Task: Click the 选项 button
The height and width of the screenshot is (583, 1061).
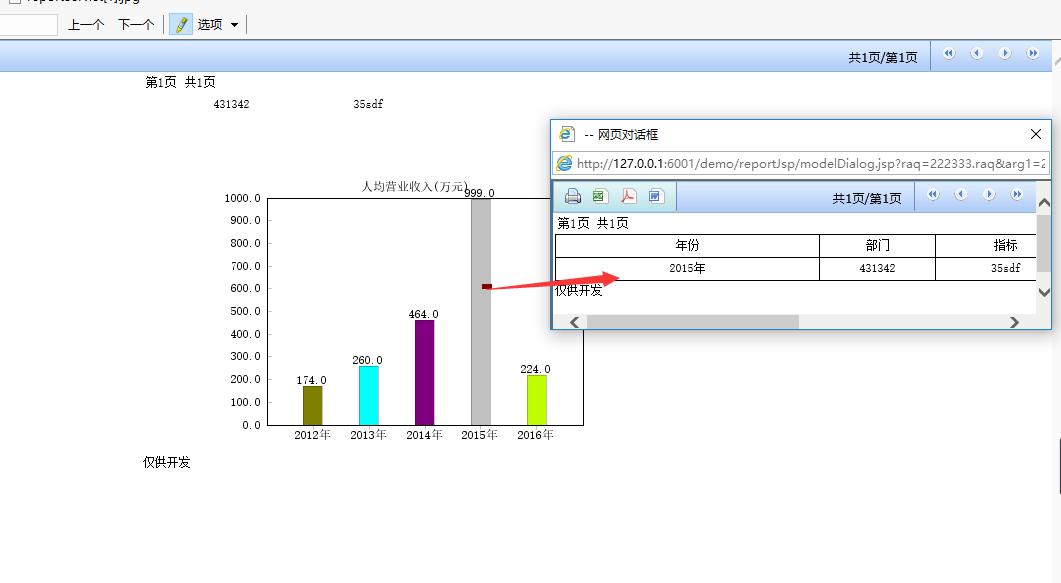Action: tap(210, 25)
